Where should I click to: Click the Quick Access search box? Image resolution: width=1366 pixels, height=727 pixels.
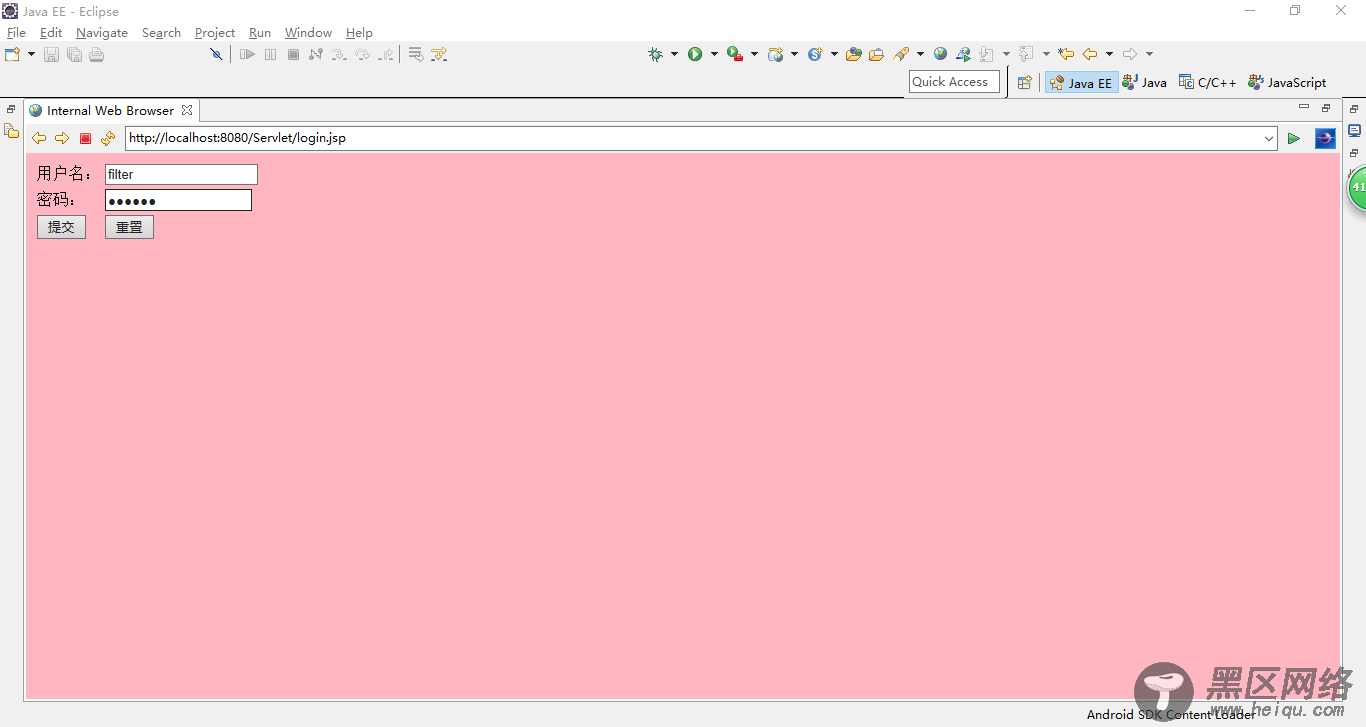tap(954, 82)
